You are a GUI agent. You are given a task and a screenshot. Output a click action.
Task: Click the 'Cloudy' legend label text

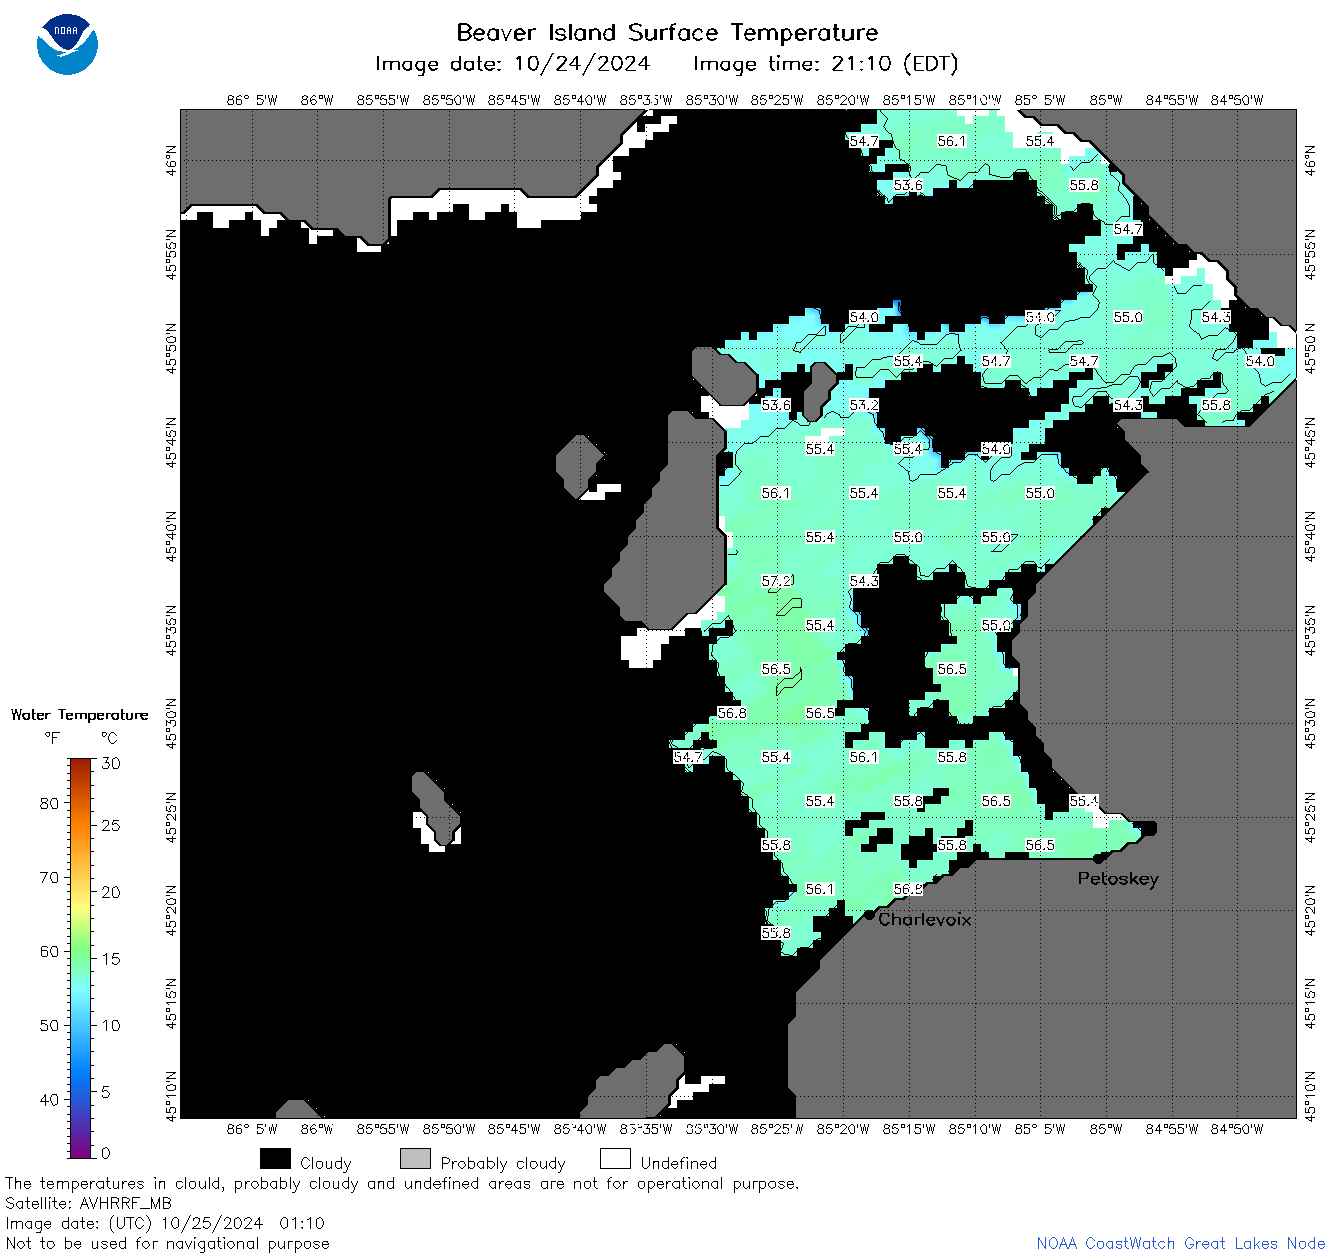pyautogui.click(x=326, y=1163)
